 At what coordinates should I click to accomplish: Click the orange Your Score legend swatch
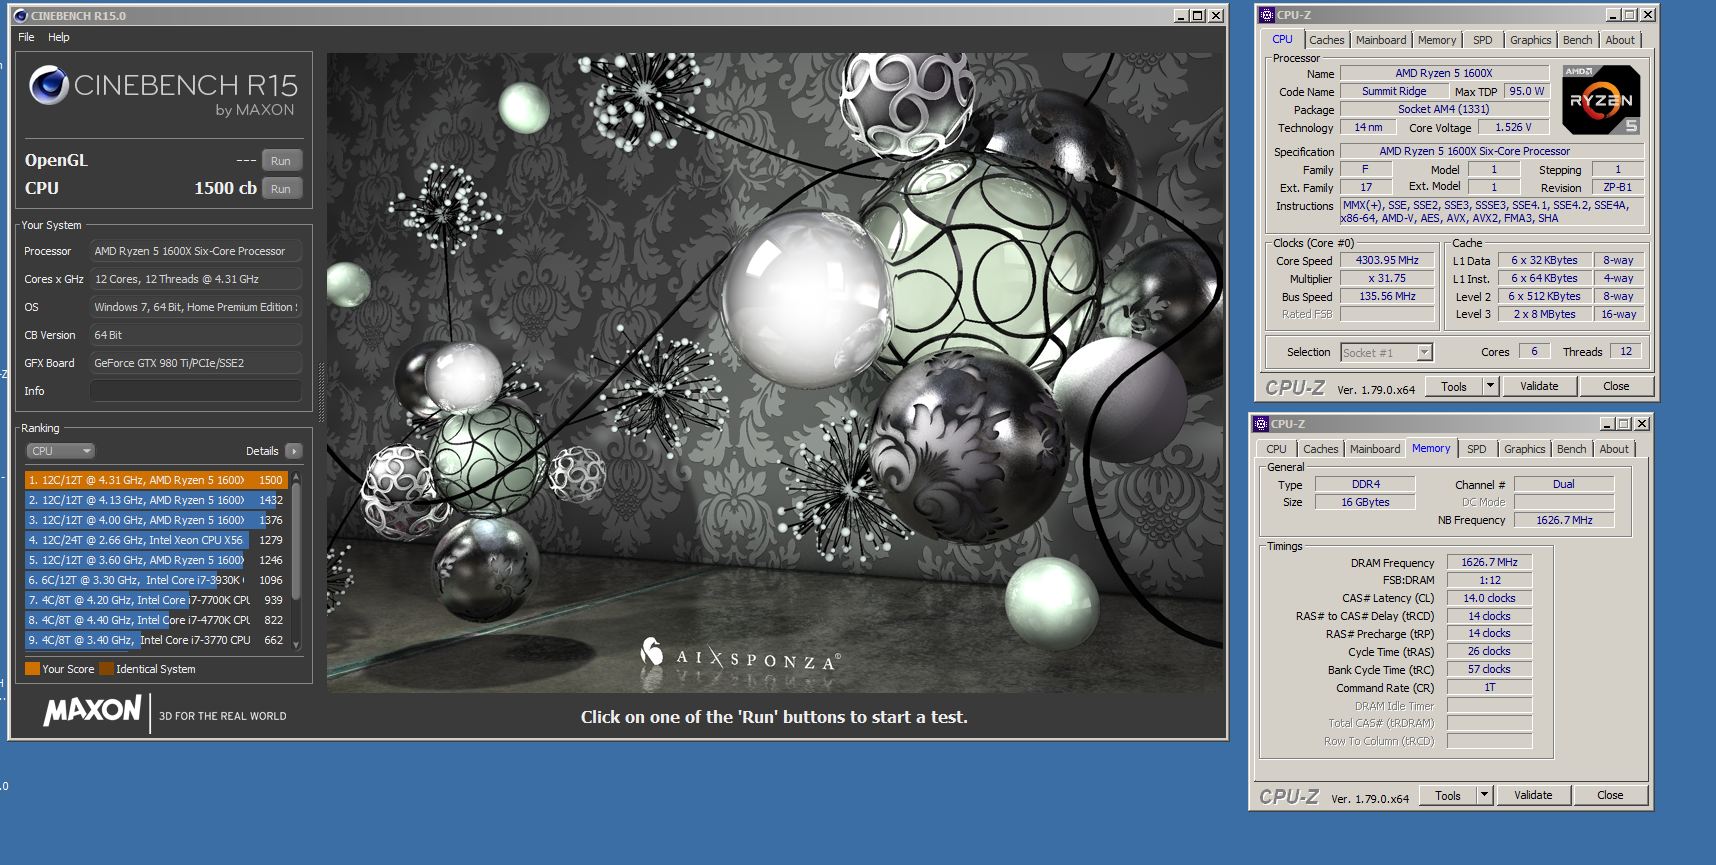click(32, 669)
